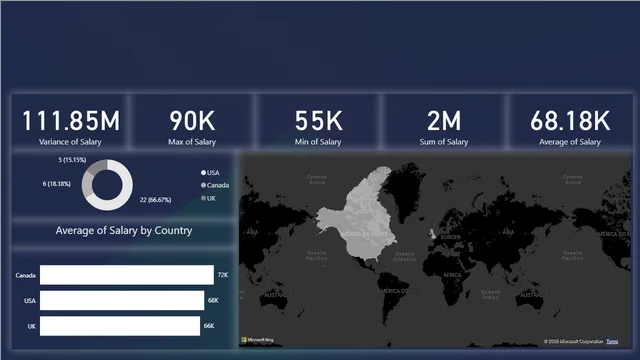The width and height of the screenshot is (640, 360).
Task: Click the Sum of Salary 2M card
Action: pyautogui.click(x=444, y=122)
